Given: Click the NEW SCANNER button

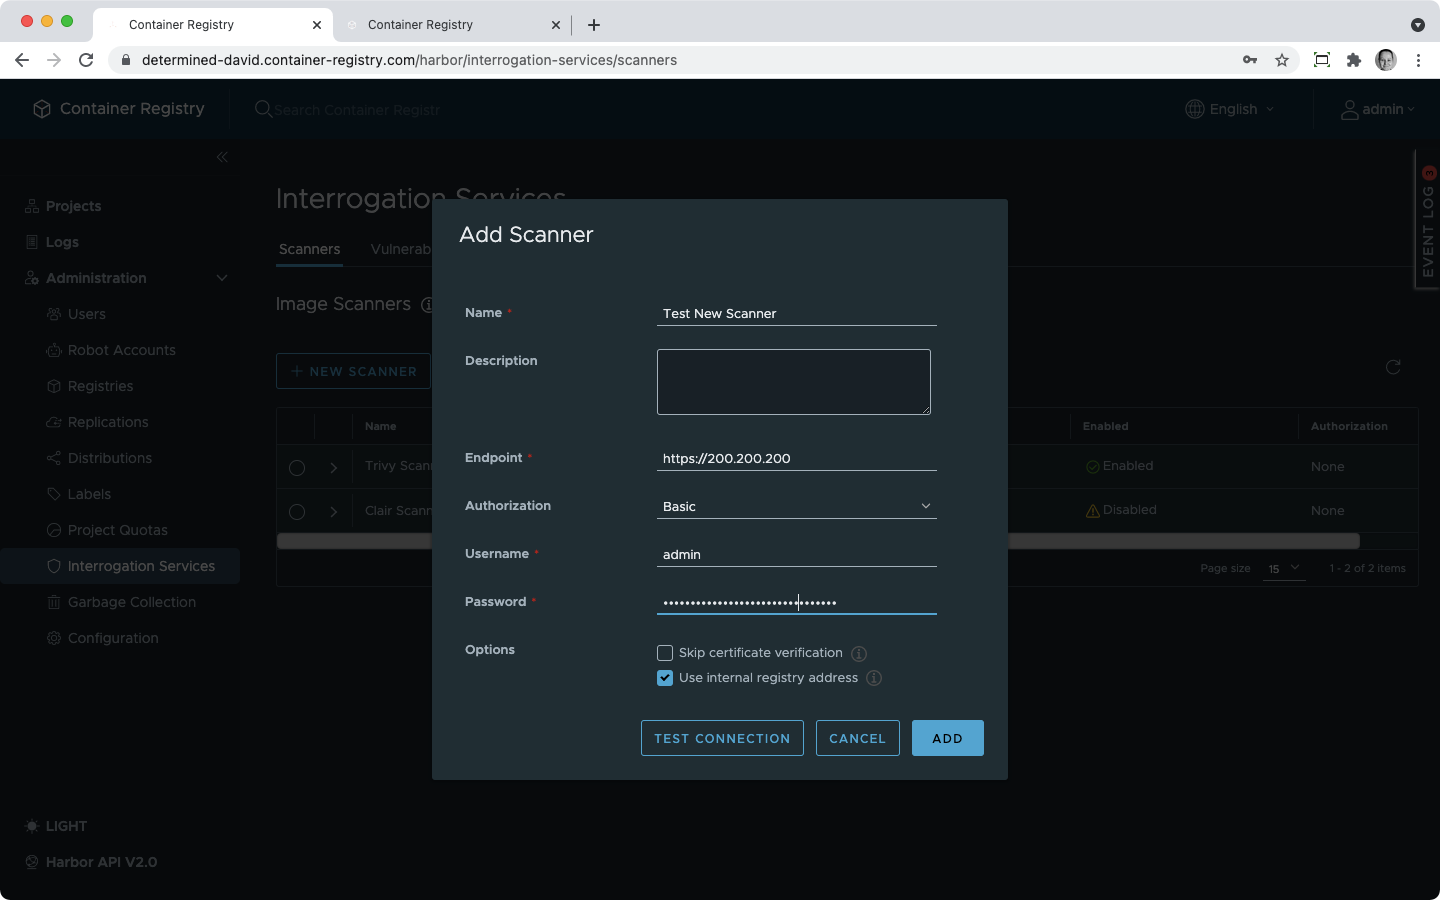Looking at the screenshot, I should pos(353,371).
